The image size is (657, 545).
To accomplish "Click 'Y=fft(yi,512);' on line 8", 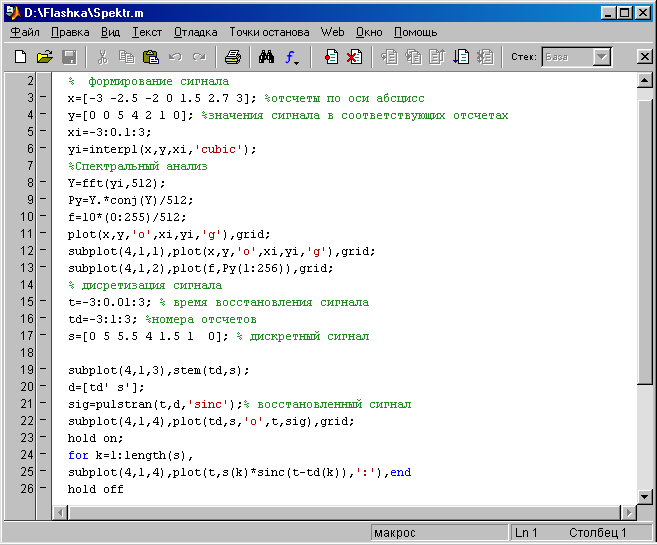I will pyautogui.click(x=117, y=183).
